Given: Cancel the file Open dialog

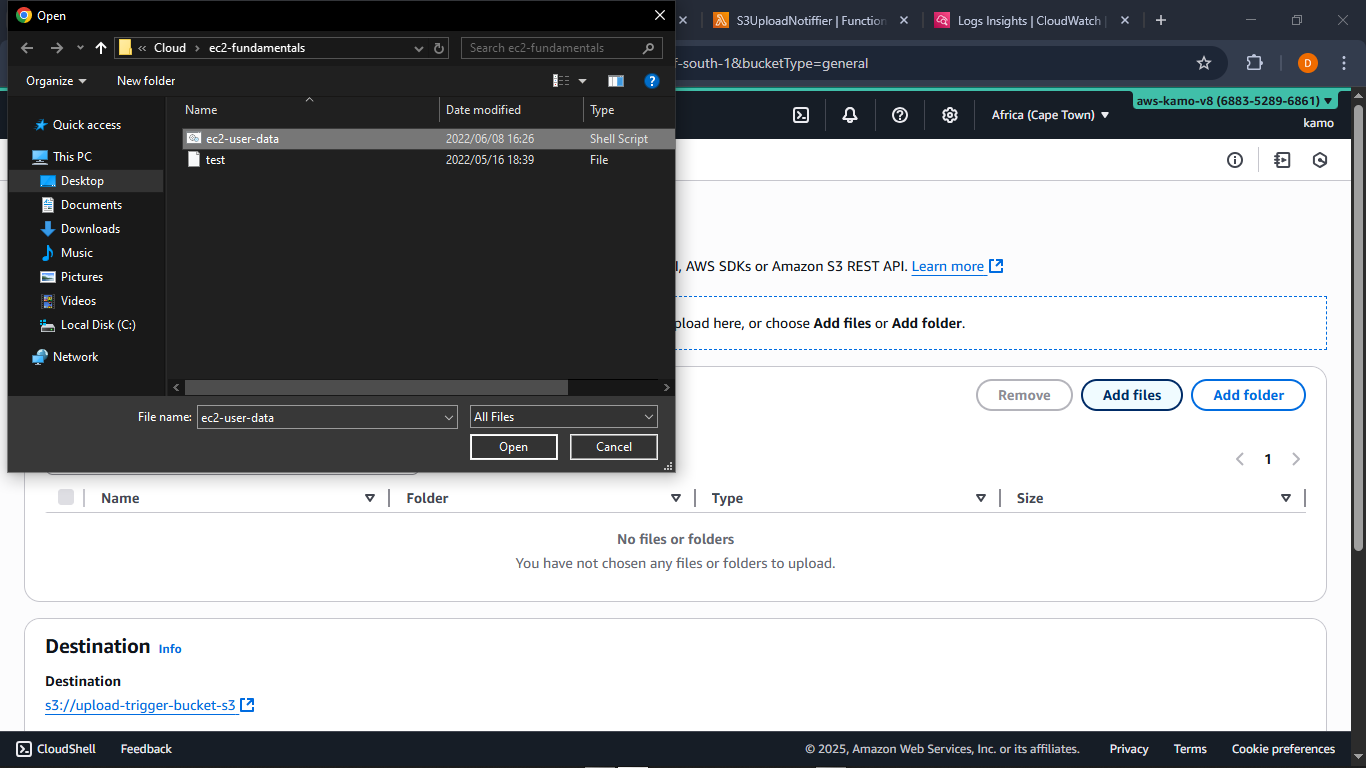Looking at the screenshot, I should pyautogui.click(x=614, y=447).
